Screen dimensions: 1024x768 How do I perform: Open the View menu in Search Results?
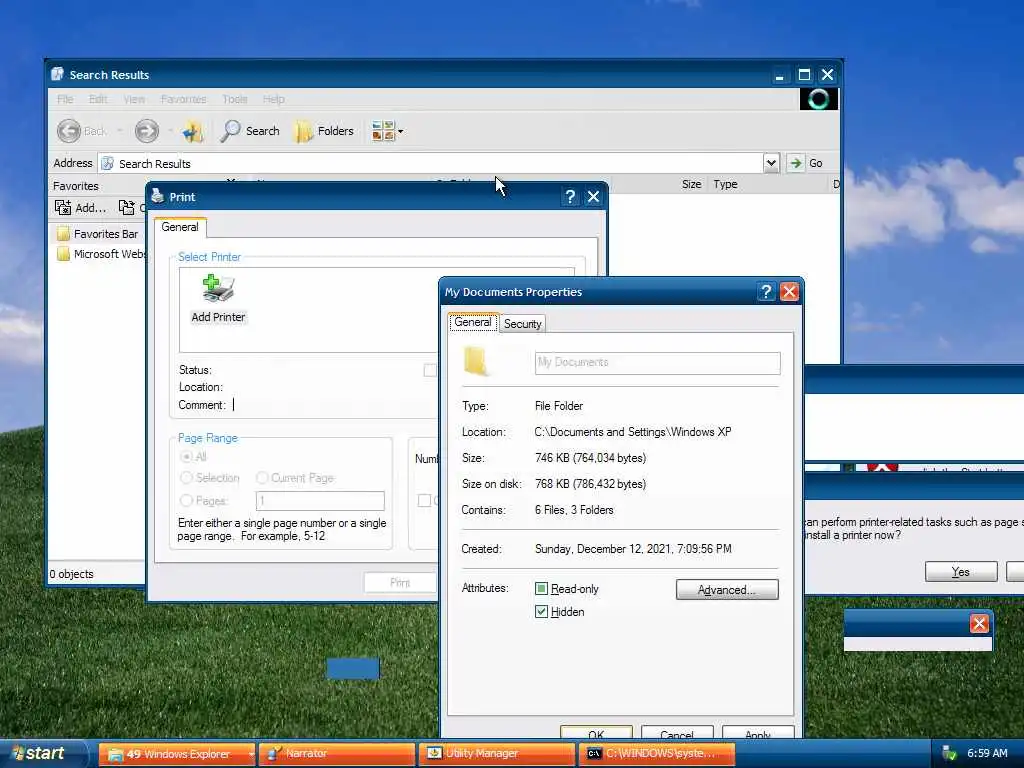pyautogui.click(x=134, y=99)
